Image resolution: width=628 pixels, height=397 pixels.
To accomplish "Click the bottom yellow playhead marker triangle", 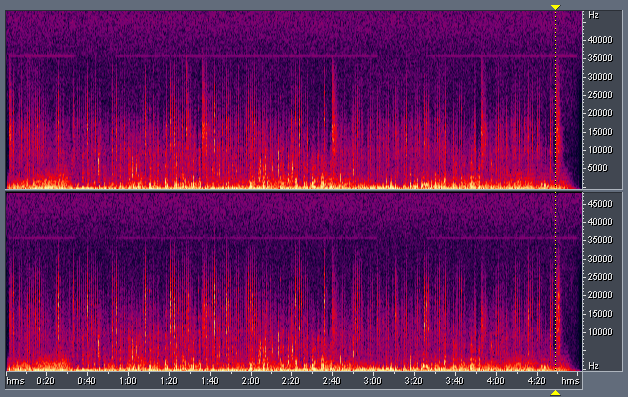I will tap(555, 393).
